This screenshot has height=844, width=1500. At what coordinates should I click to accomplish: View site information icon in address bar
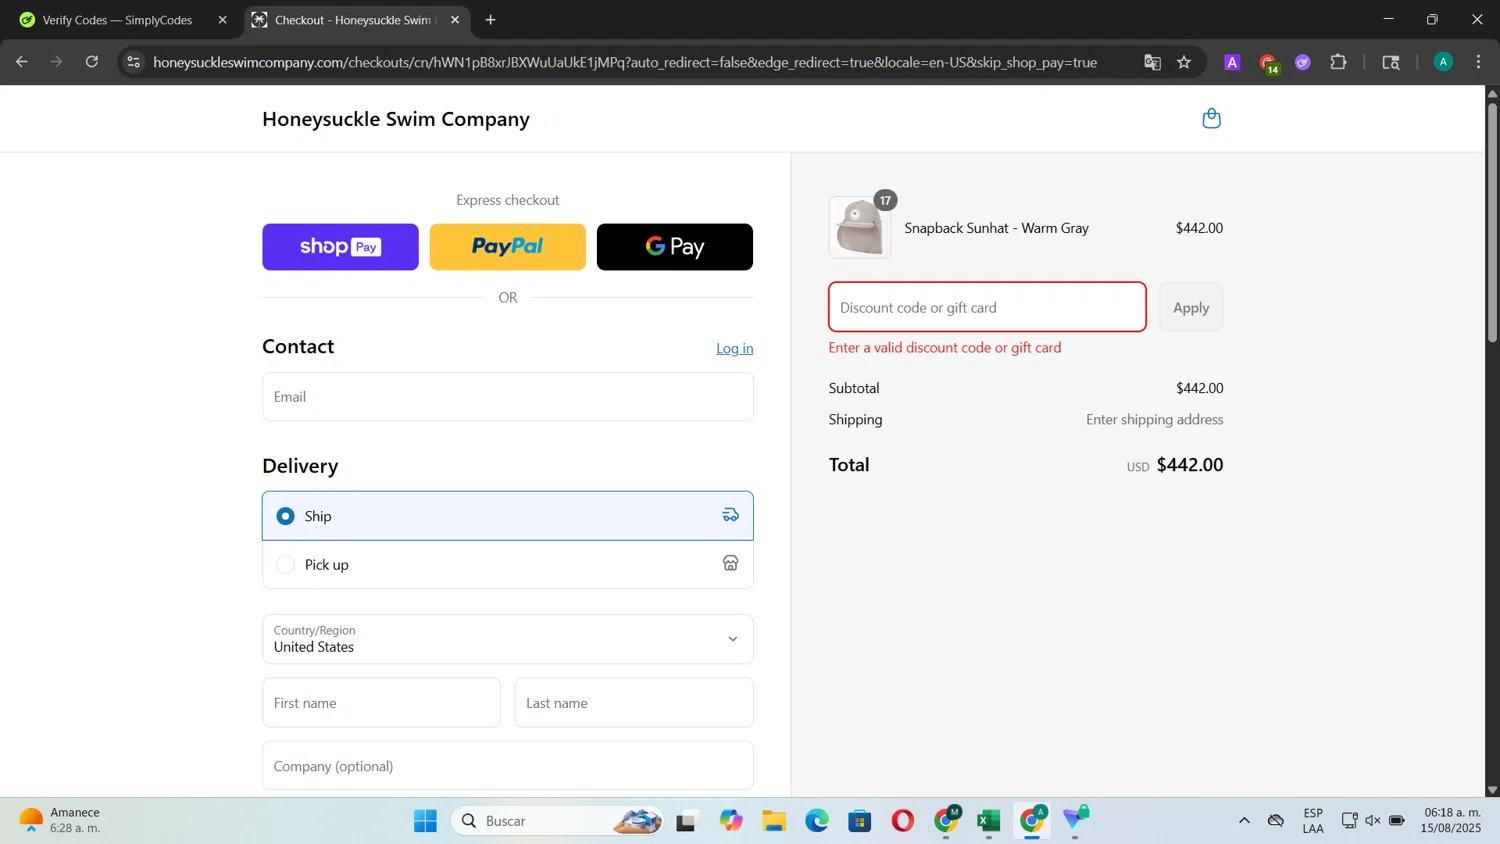click(x=133, y=62)
